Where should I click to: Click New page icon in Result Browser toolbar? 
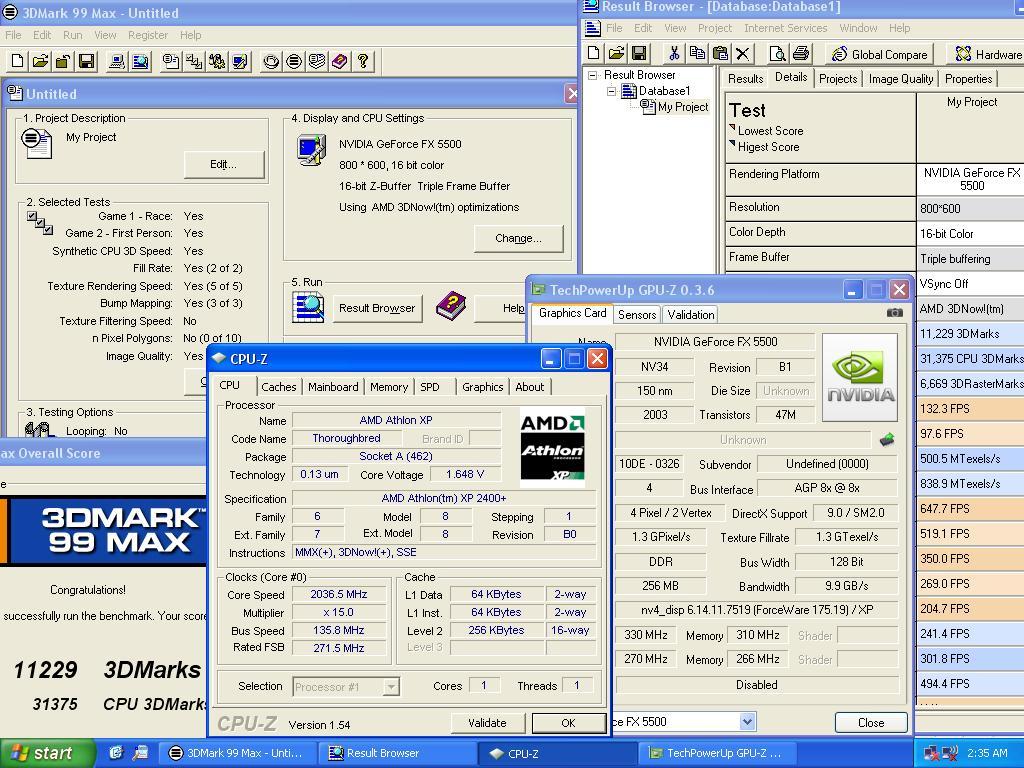[594, 54]
